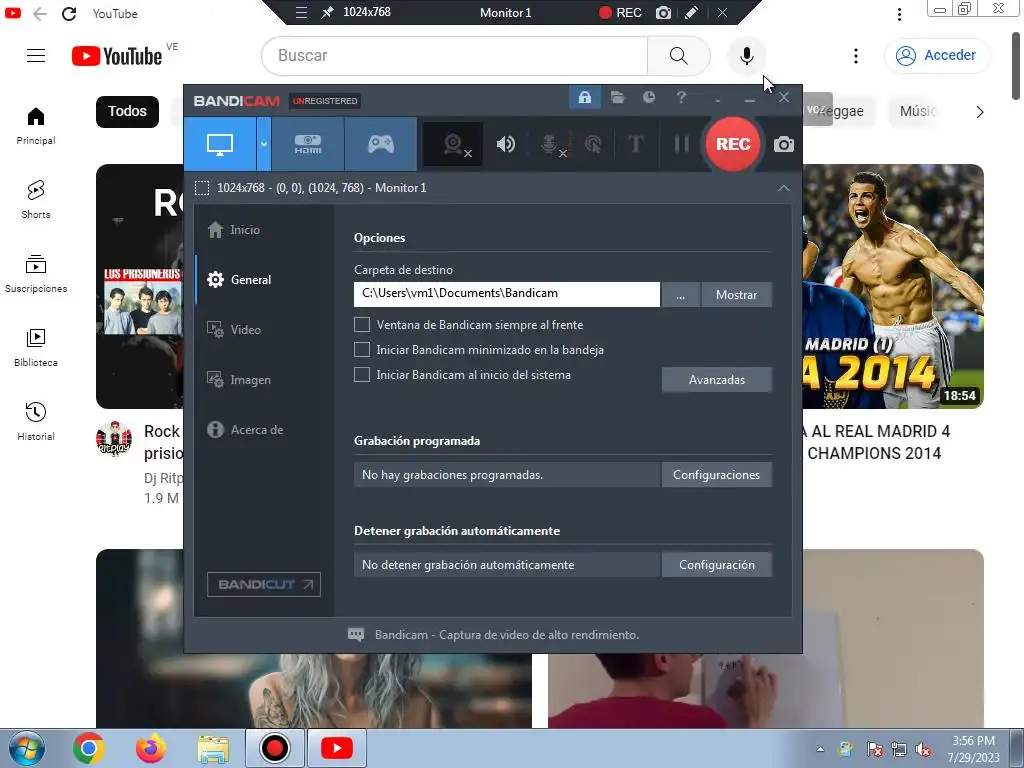Viewport: 1024px width, 768px height.
Task: Reload page with browser refresh icon
Action: tap(69, 13)
